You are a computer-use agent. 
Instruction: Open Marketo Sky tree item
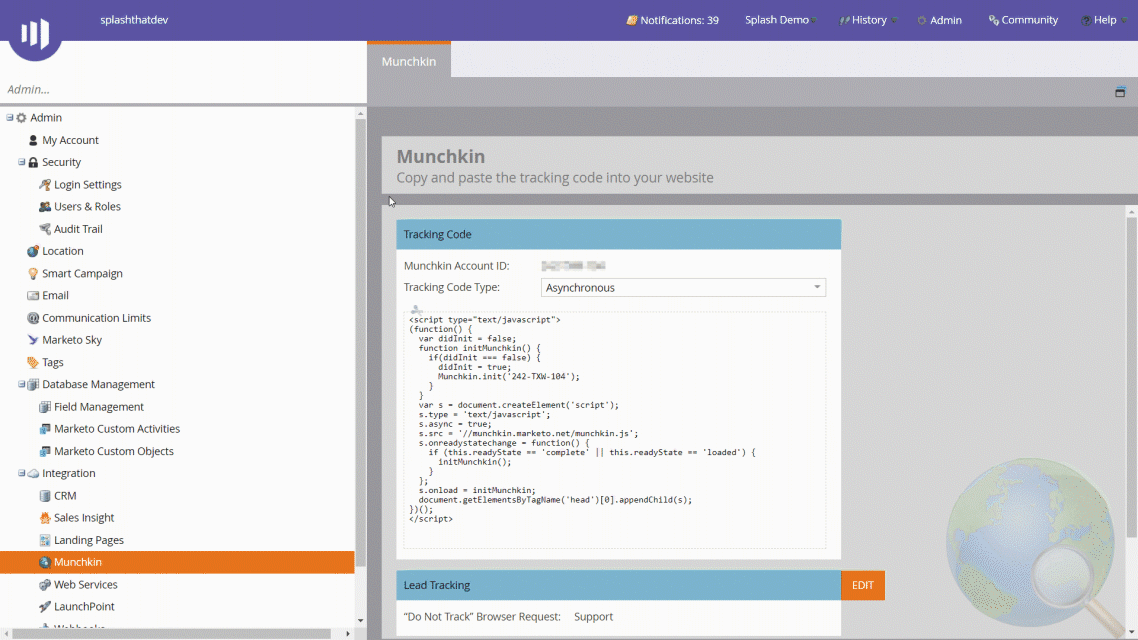[72, 340]
